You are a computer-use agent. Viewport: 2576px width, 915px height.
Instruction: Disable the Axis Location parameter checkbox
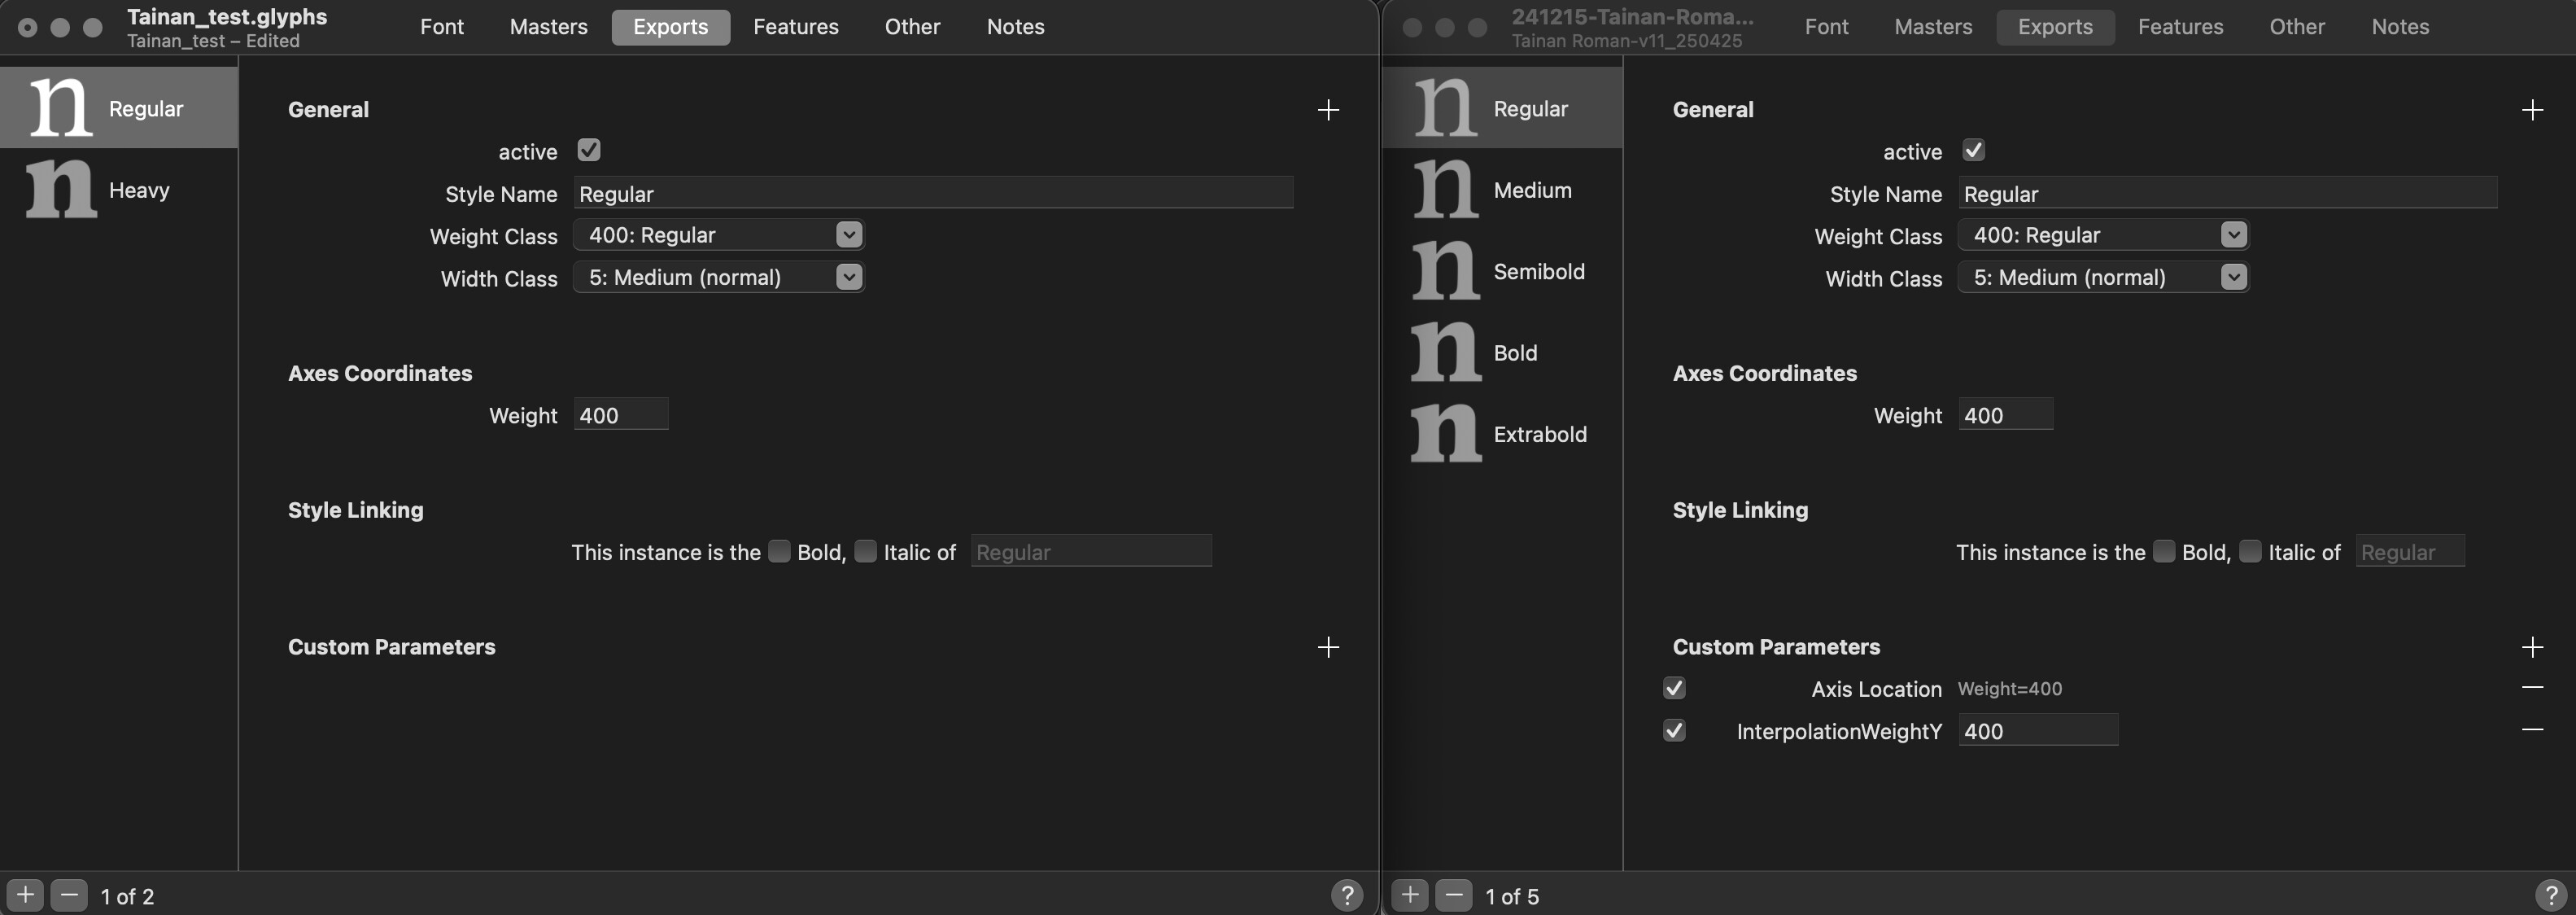pos(1674,688)
